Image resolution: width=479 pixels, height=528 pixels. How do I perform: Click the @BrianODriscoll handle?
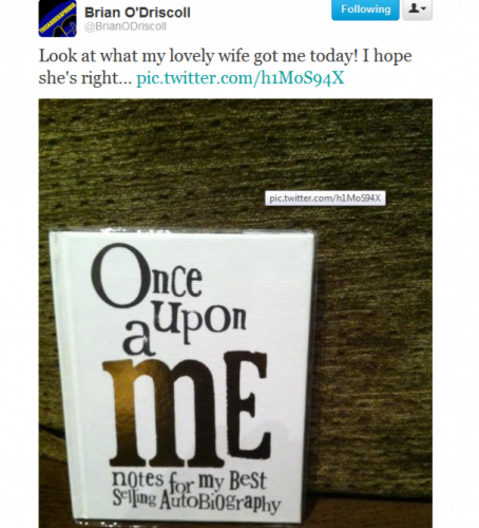tap(125, 27)
